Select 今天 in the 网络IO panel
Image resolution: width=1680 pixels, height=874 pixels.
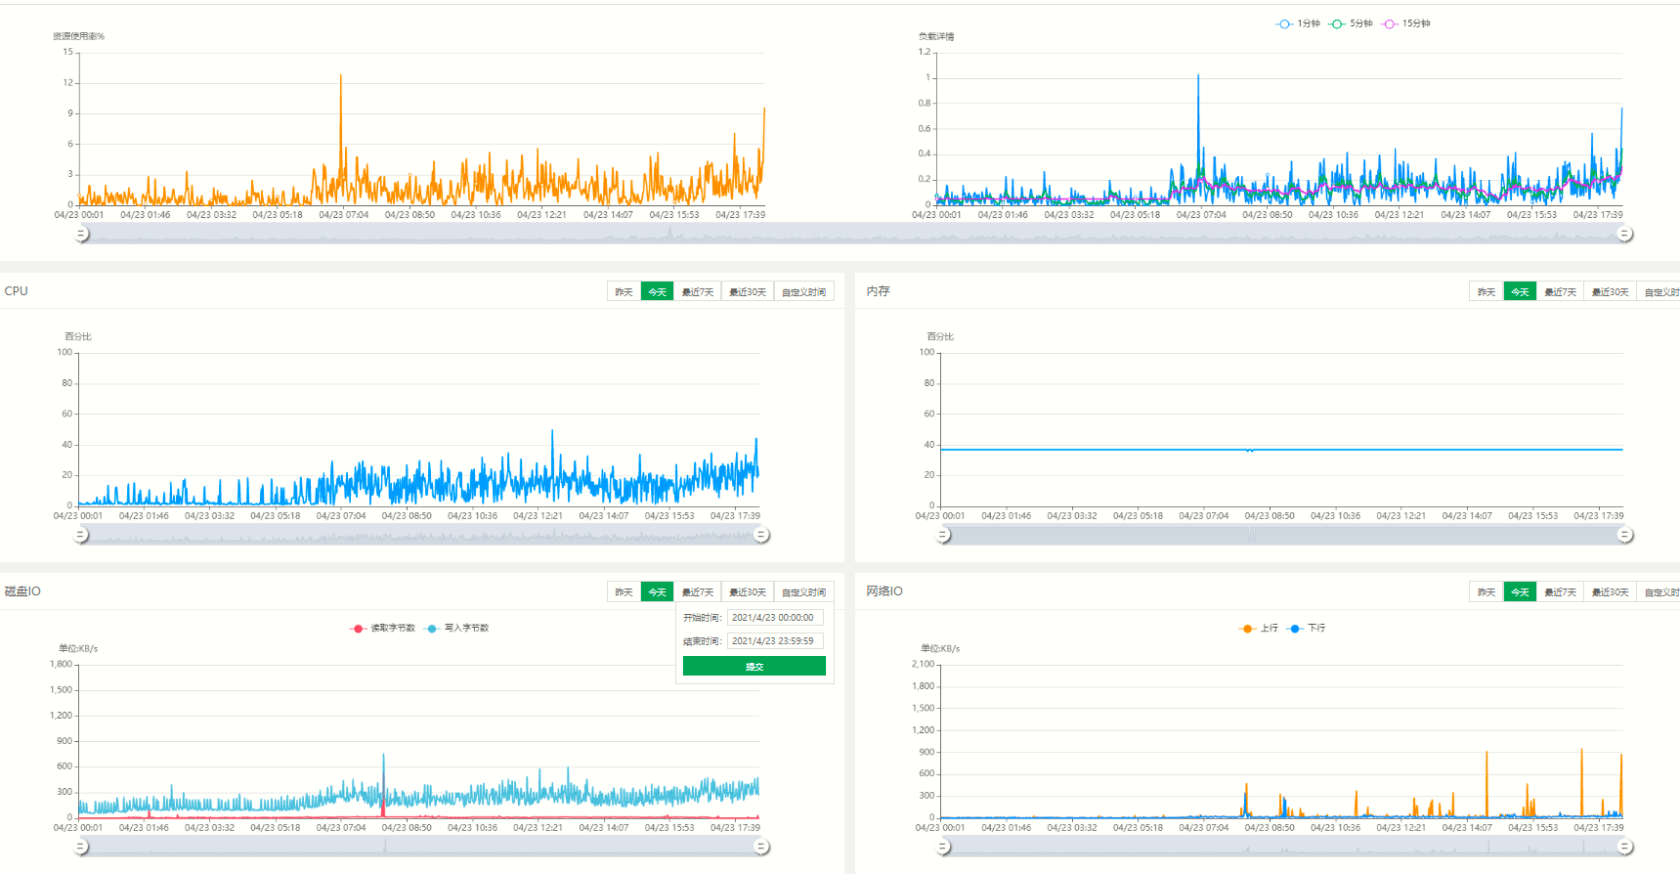[1520, 592]
